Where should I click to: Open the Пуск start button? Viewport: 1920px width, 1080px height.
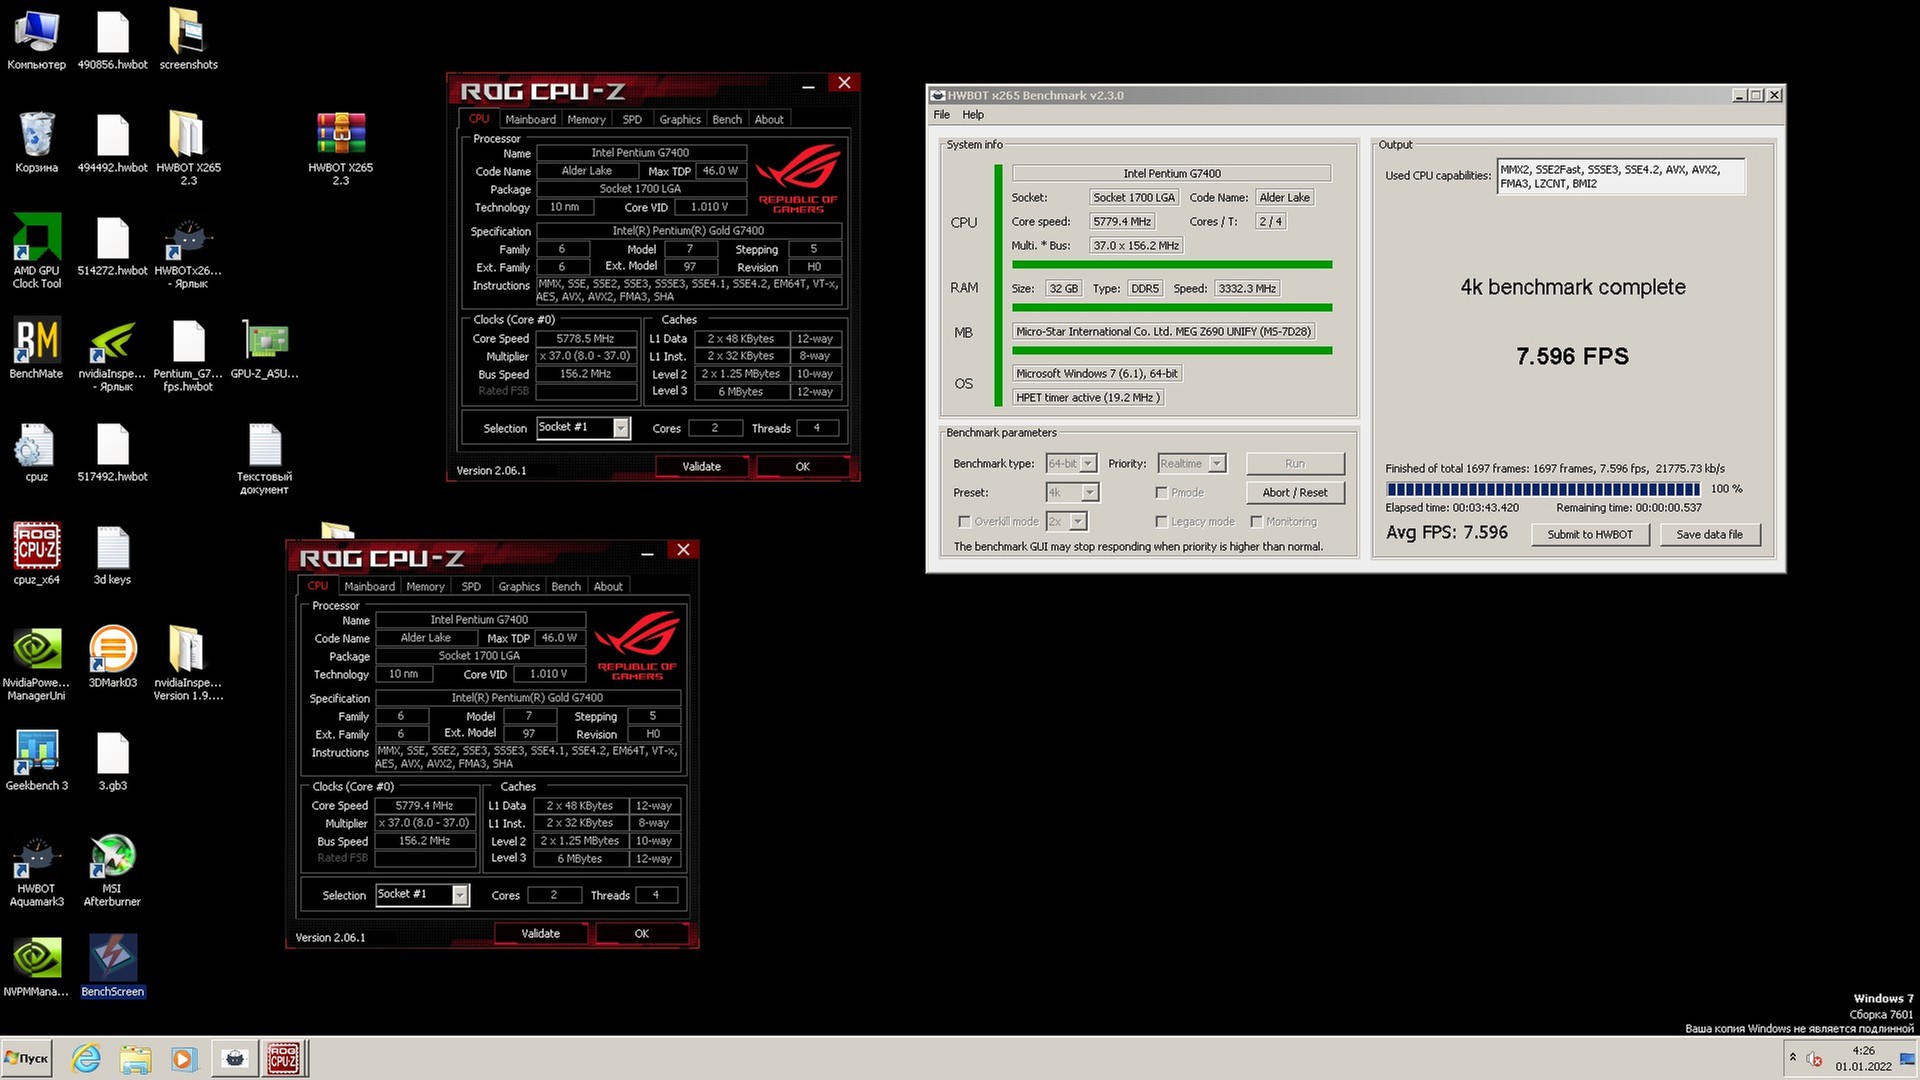click(x=27, y=1058)
